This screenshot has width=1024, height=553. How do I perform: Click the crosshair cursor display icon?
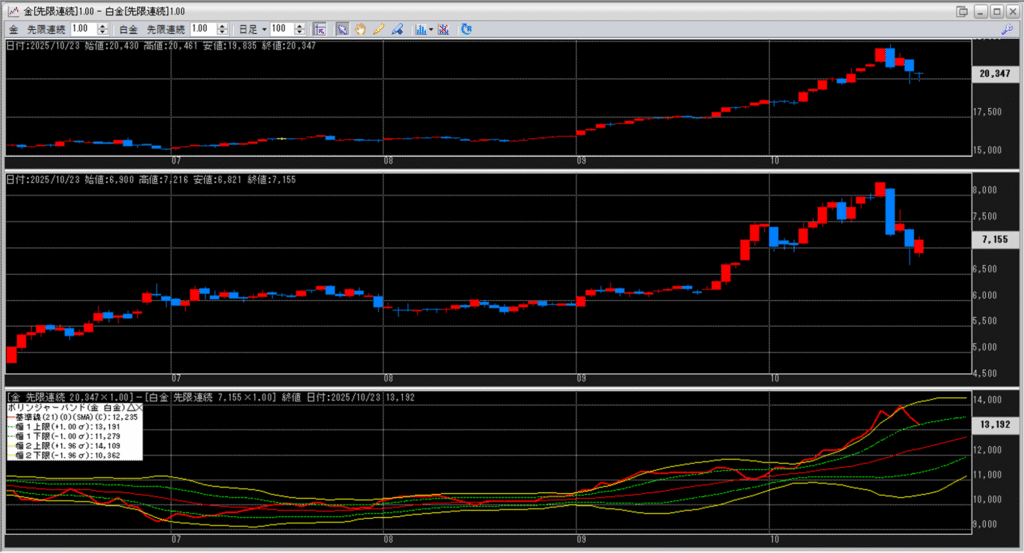[x=319, y=29]
